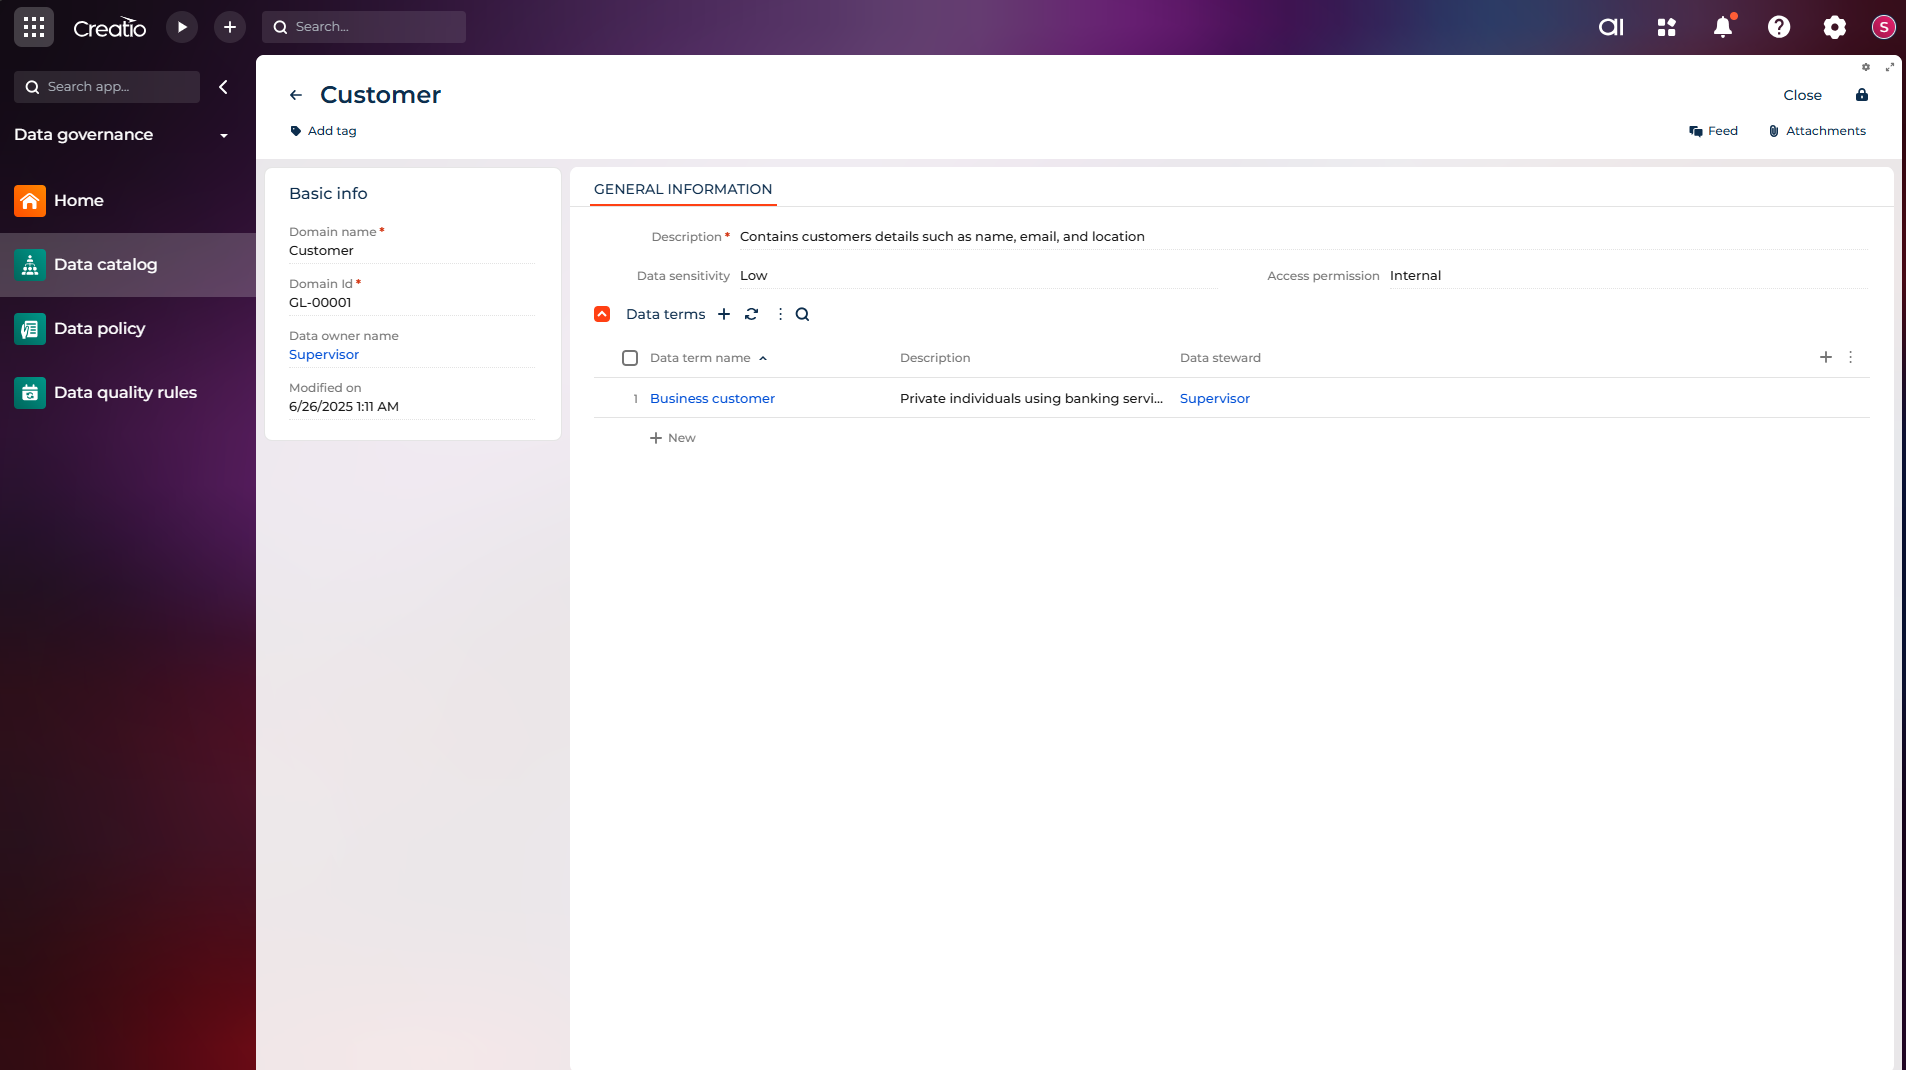Click the plus add icon in top bar
1906x1070 pixels.
[230, 27]
